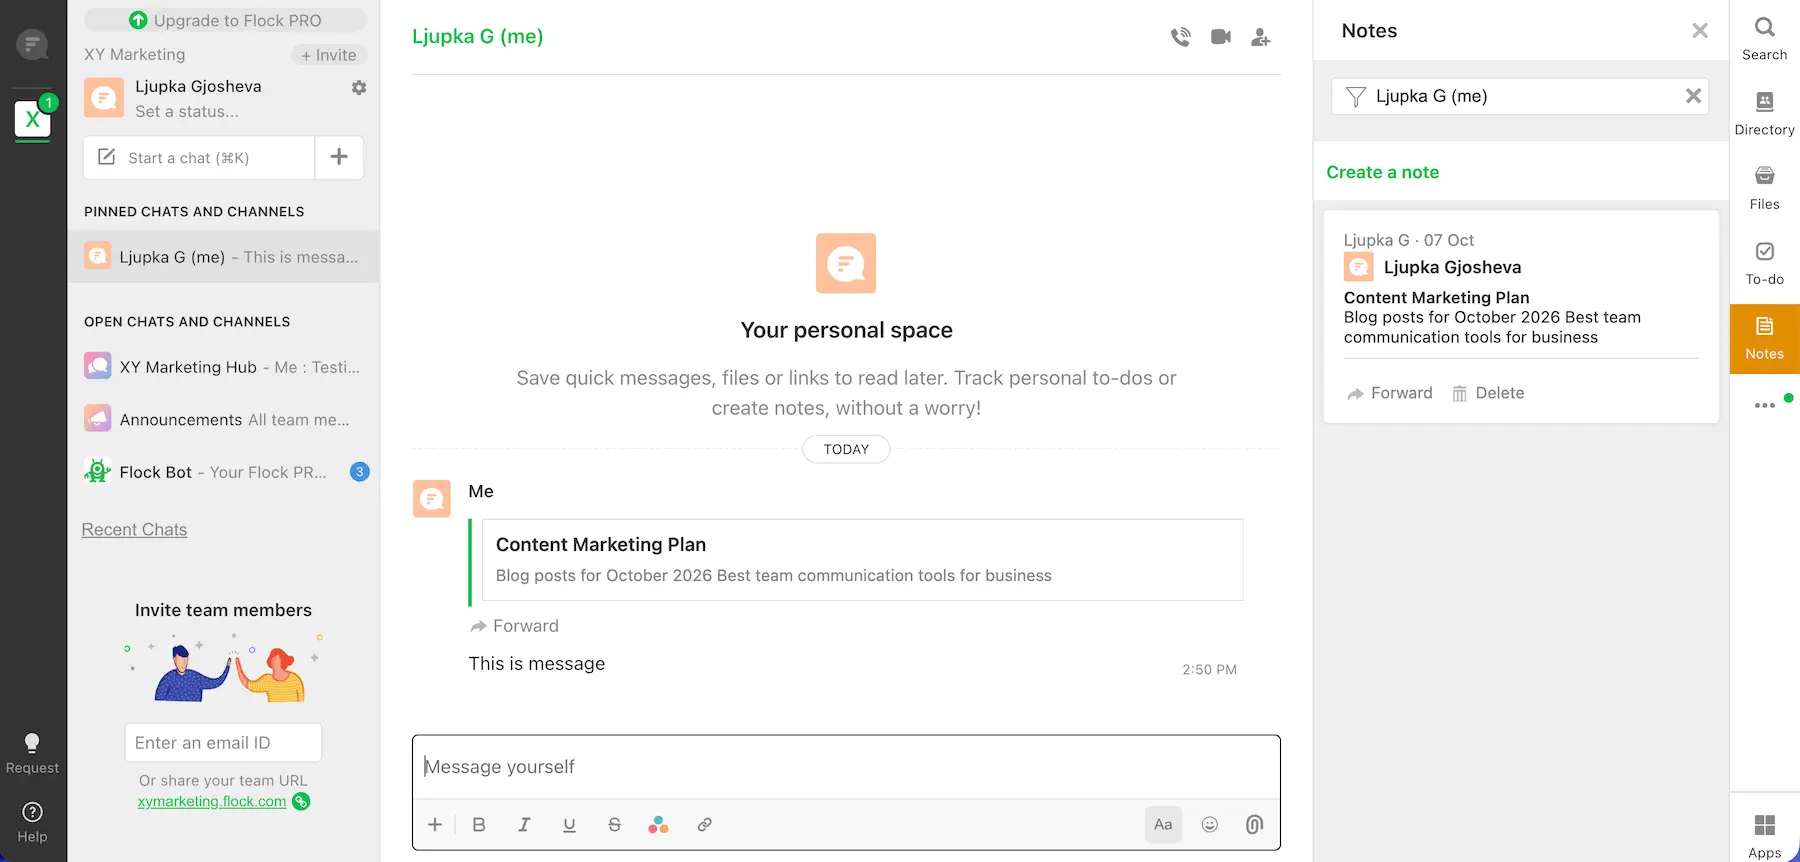The height and width of the screenshot is (862, 1800).
Task: Open Search in the right sidebar
Action: (x=1765, y=38)
